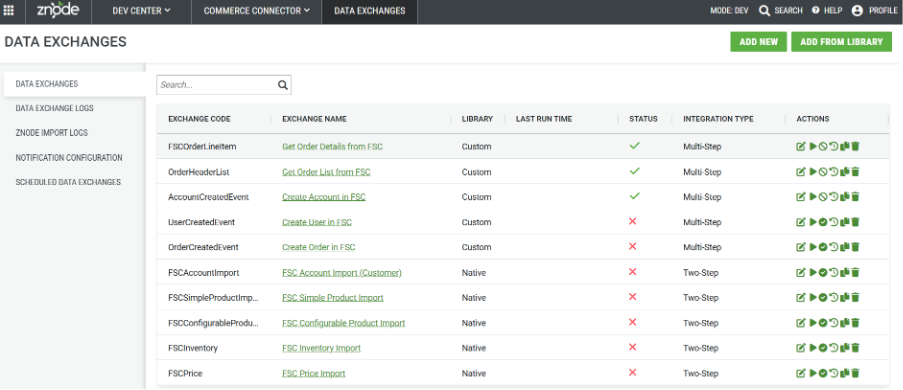Open Create Account in FSC link
The image size is (903, 390).
click(x=324, y=197)
